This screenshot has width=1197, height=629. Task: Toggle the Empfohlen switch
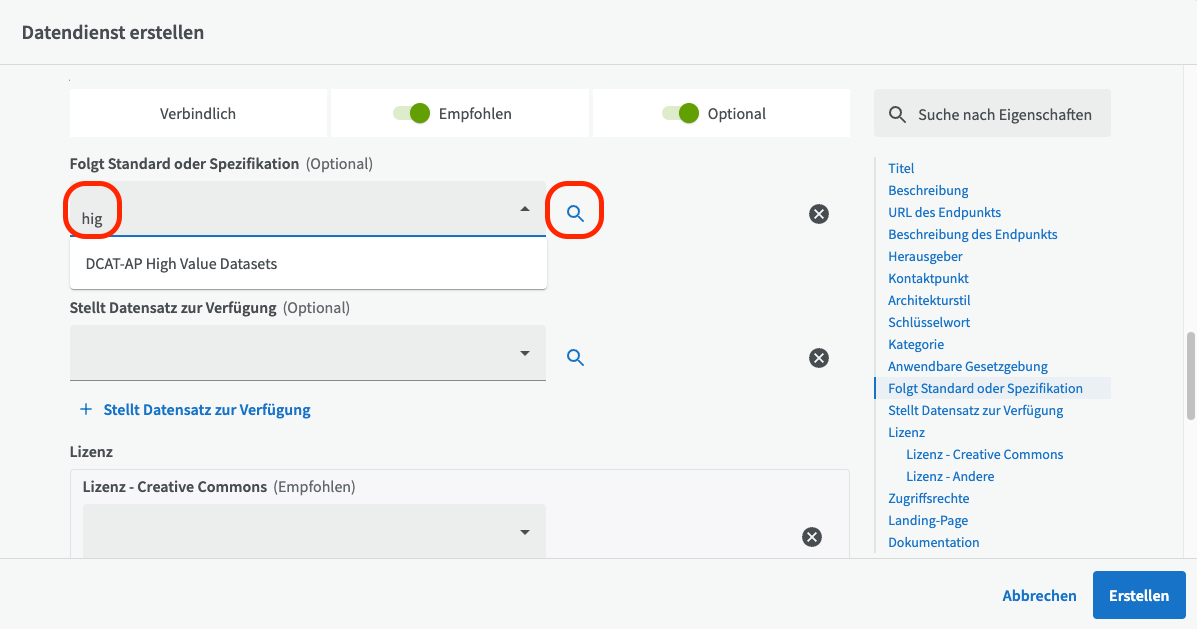[x=412, y=114]
